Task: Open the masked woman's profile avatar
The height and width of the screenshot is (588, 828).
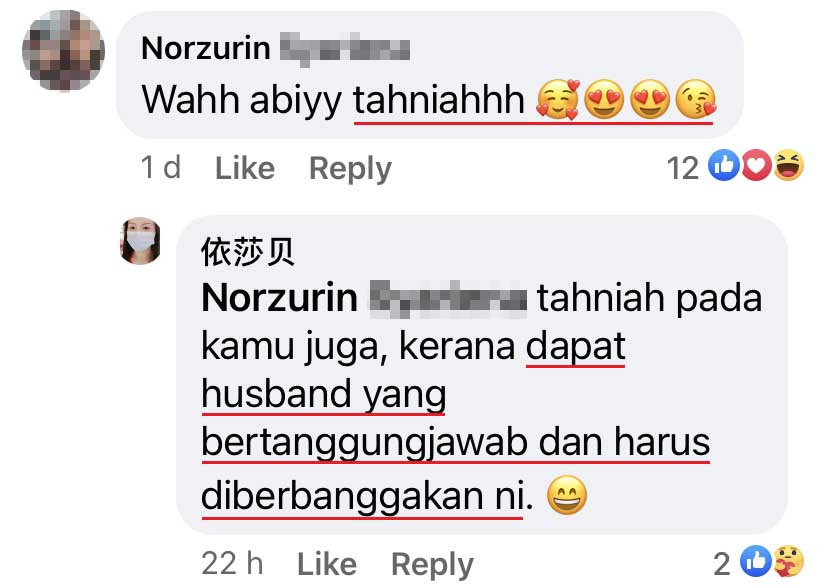Action: pos(140,241)
